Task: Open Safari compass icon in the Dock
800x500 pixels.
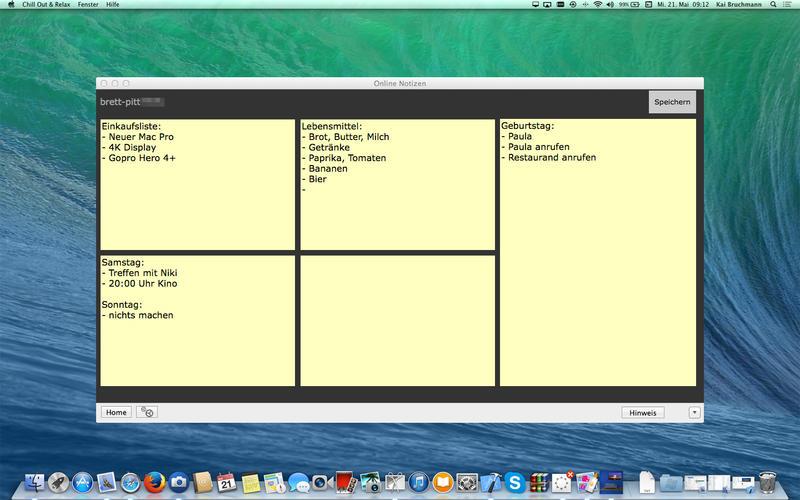Action: pyautogui.click(x=131, y=483)
